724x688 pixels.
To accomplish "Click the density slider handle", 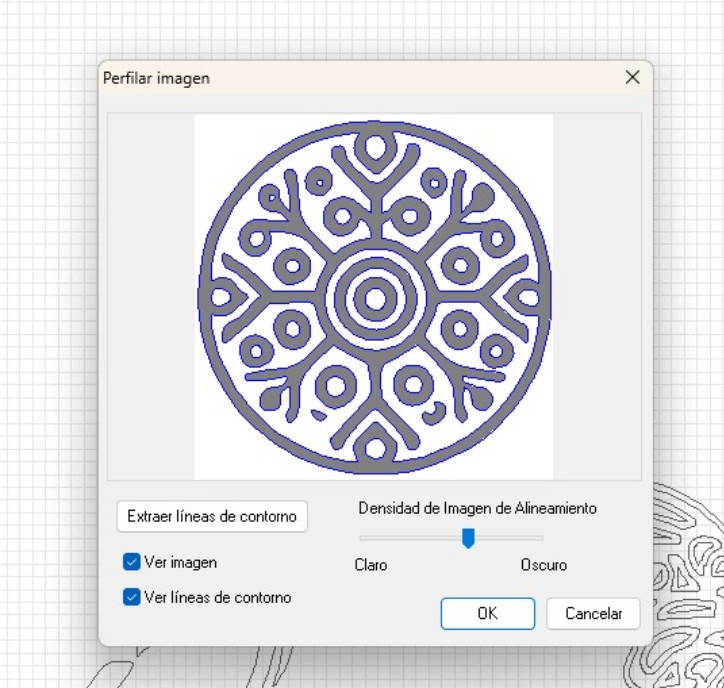I will point(468,538).
